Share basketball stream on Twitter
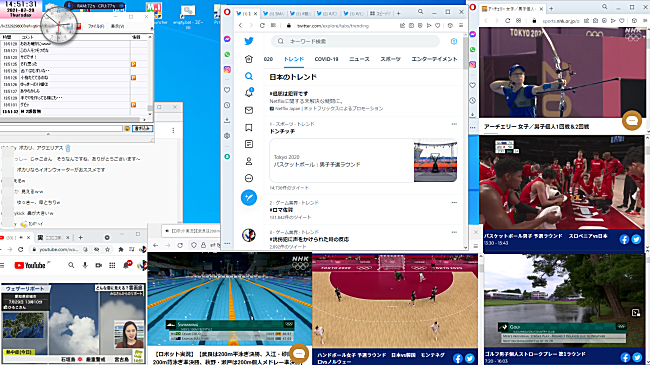Image resolution: width=650 pixels, height=365 pixels. coord(636,239)
